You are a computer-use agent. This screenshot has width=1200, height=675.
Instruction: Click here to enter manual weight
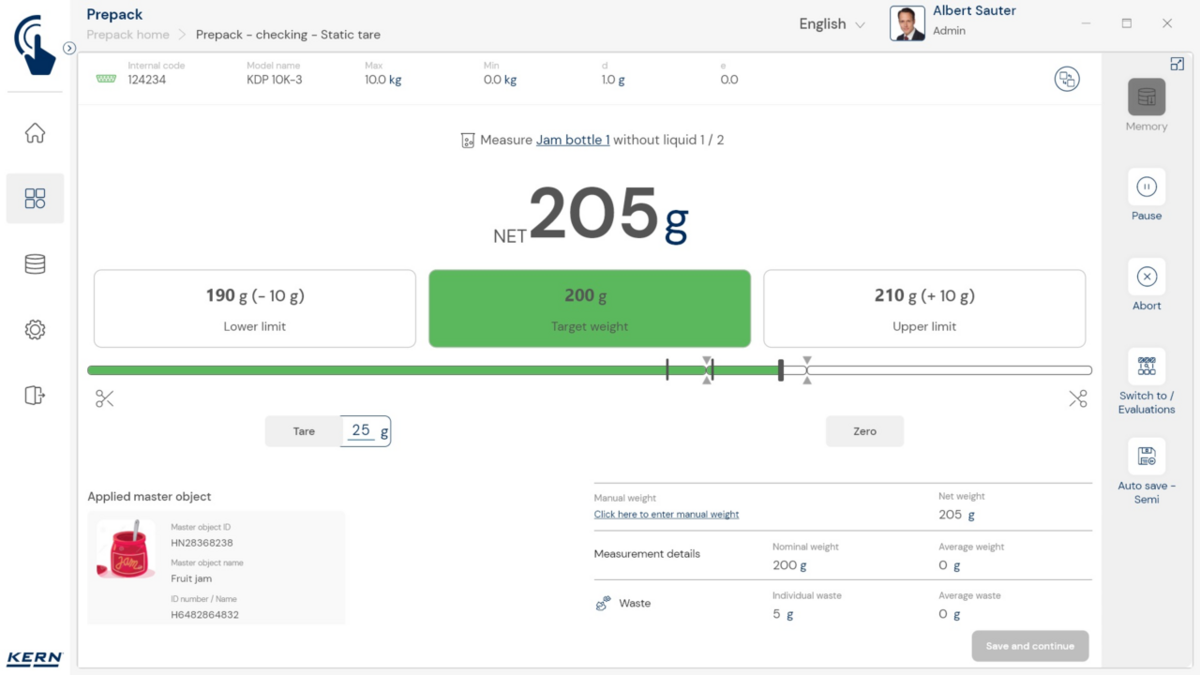pos(666,514)
